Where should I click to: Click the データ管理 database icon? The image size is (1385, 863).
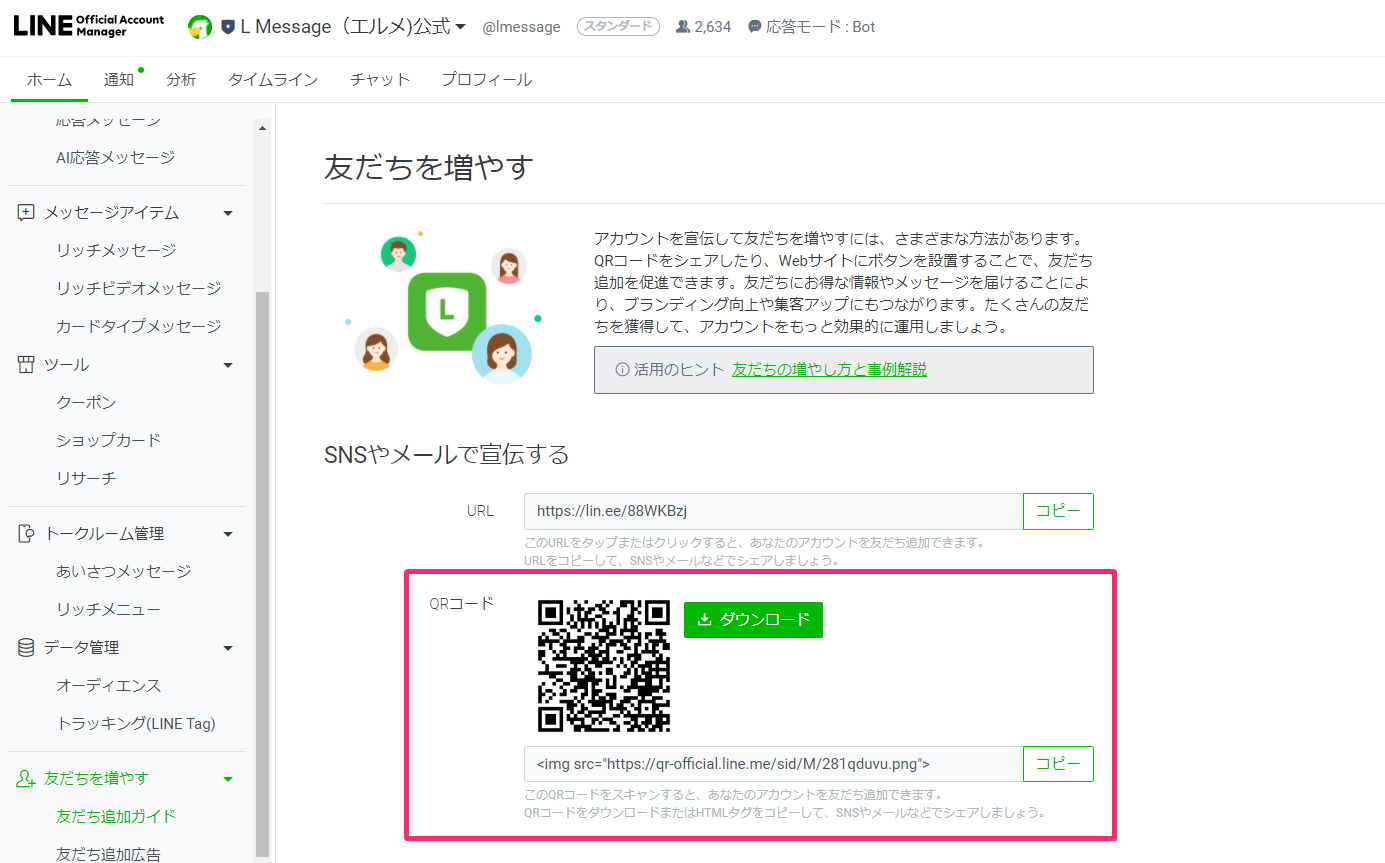coord(26,648)
